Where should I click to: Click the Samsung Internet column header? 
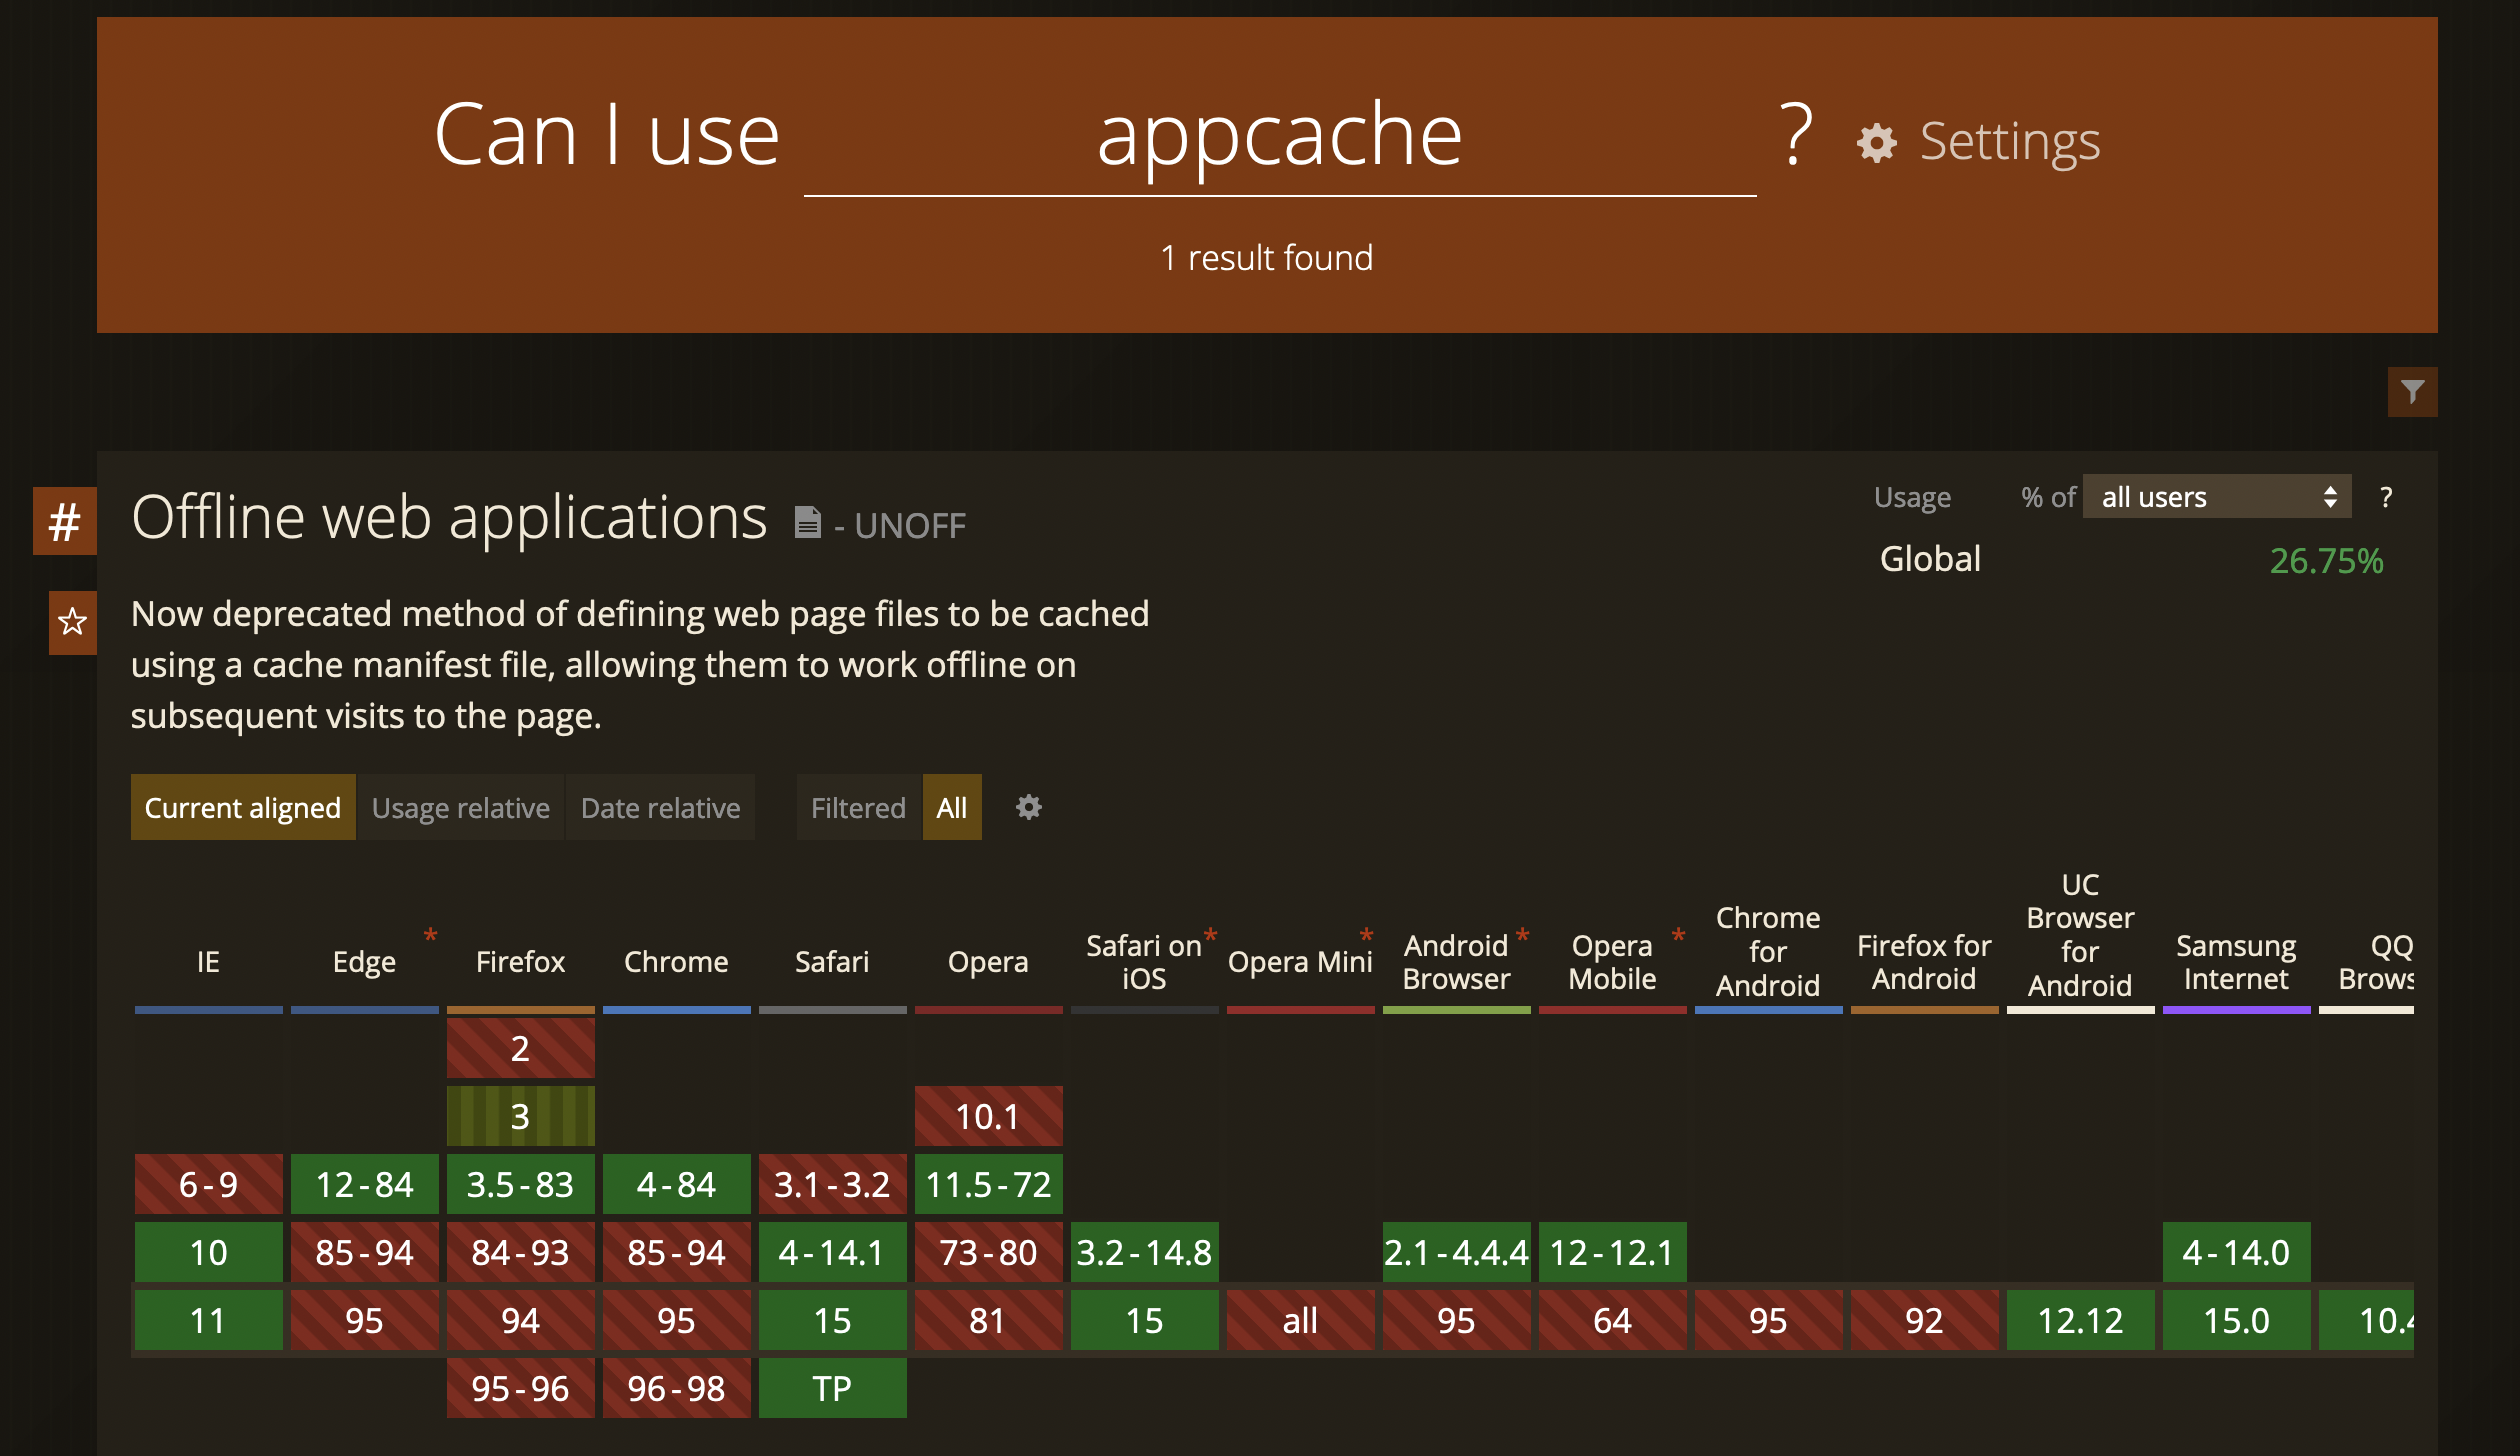click(2236, 961)
